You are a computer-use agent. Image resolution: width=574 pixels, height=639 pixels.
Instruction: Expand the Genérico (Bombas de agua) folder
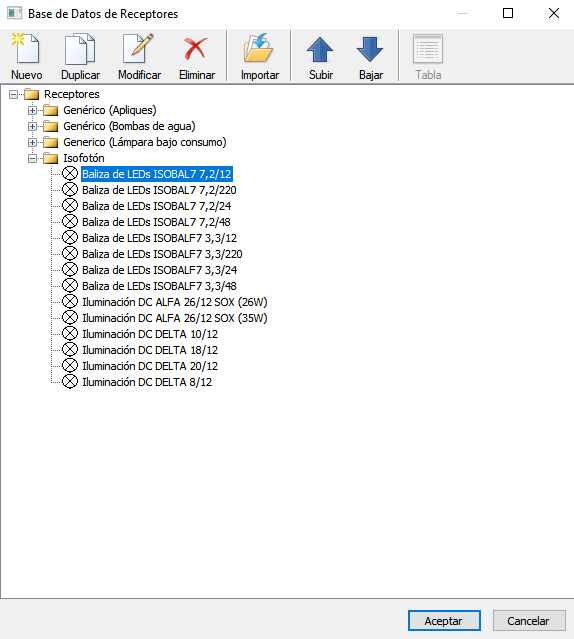[33, 126]
